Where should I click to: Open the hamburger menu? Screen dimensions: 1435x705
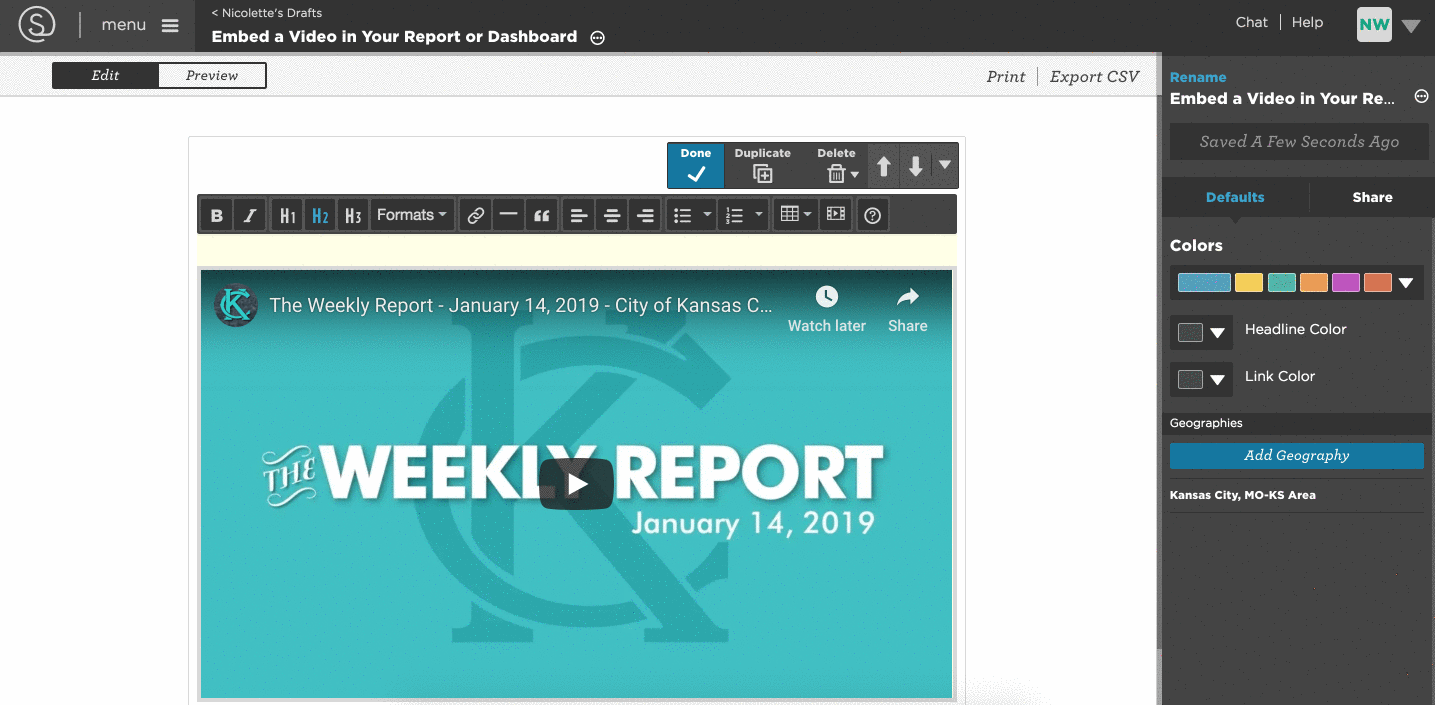click(170, 25)
